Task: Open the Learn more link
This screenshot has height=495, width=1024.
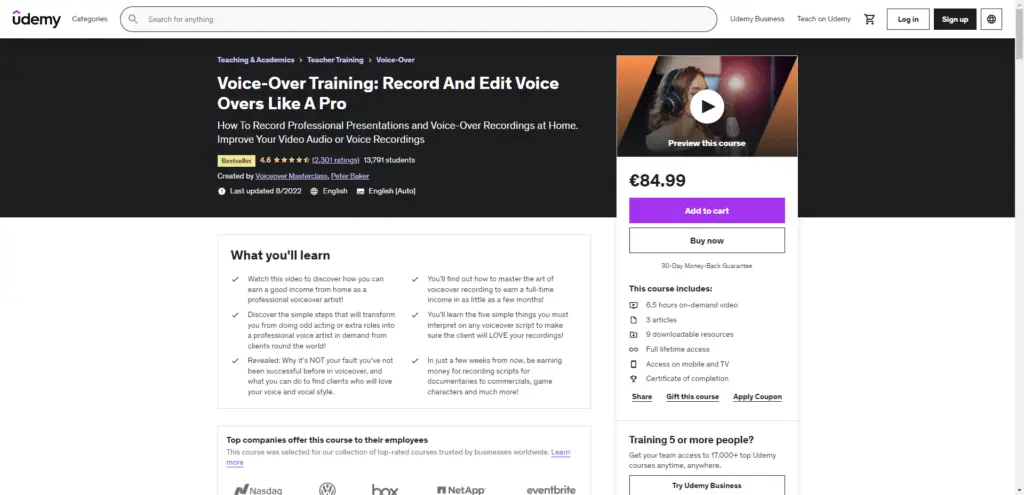Action: (x=561, y=452)
